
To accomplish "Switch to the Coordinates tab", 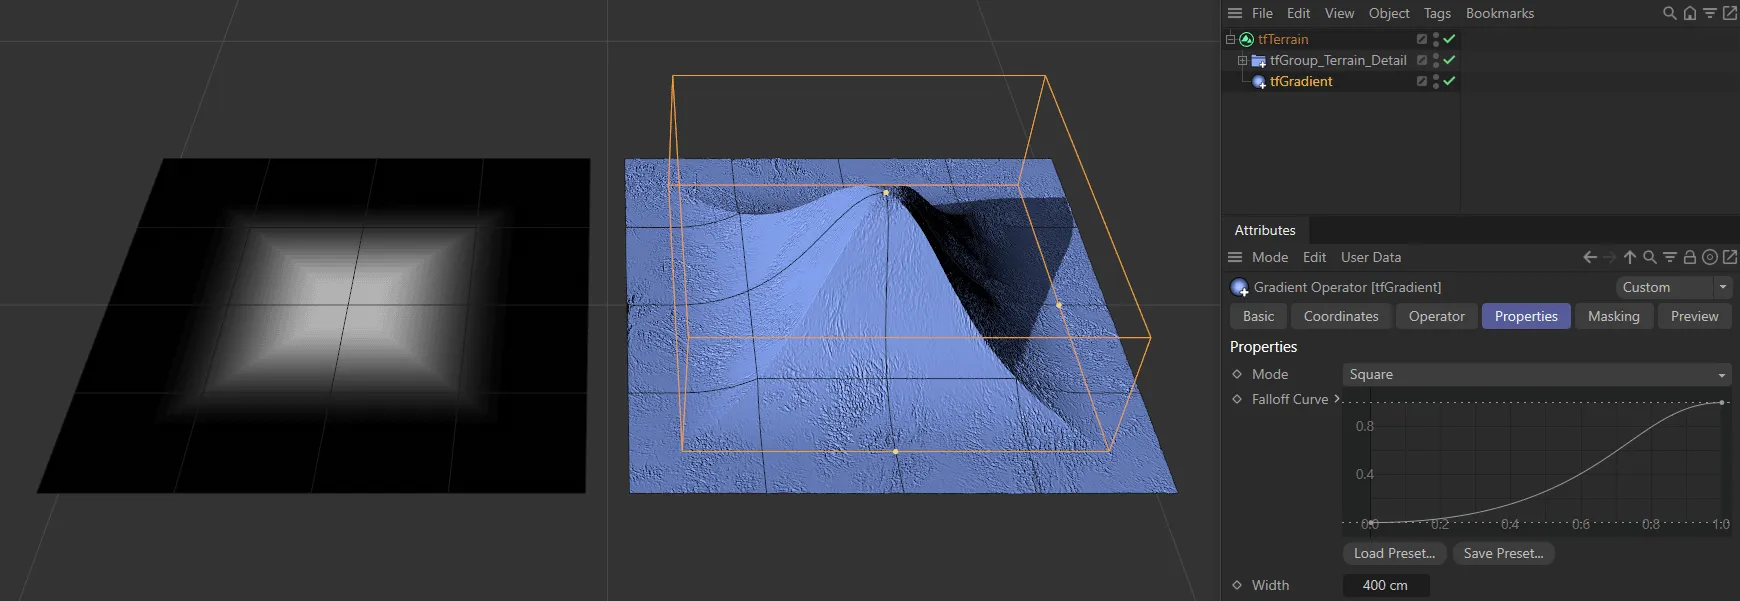I will coord(1341,316).
